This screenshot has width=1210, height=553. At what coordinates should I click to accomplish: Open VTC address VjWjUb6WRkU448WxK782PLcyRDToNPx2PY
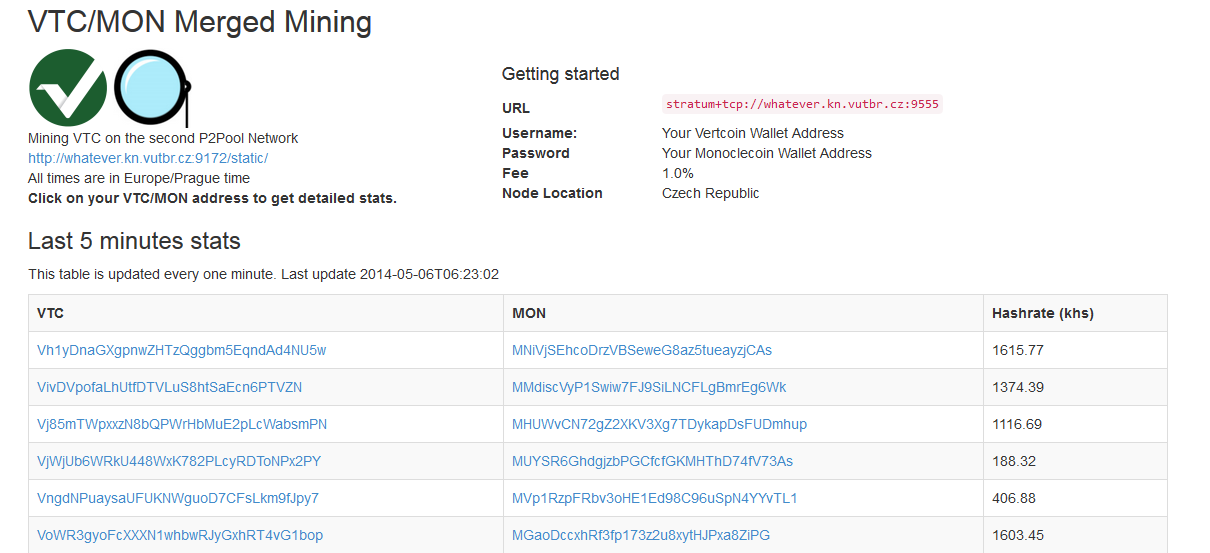click(x=179, y=461)
